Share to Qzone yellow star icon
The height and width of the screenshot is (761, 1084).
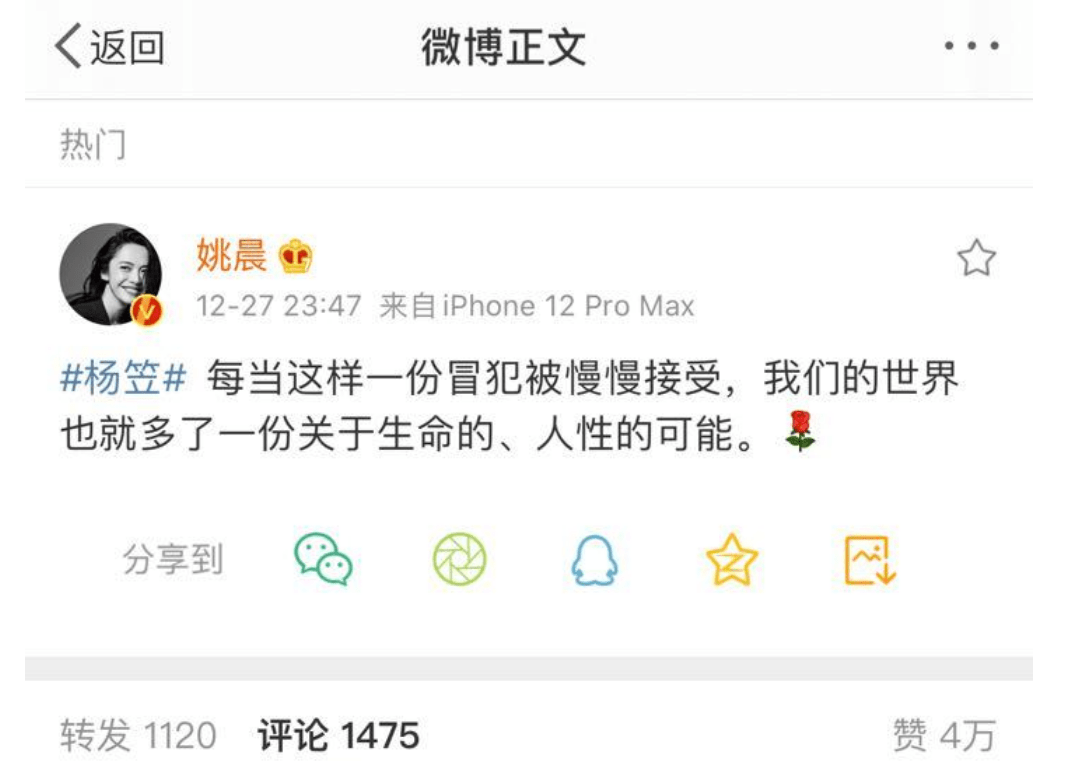[x=731, y=559]
